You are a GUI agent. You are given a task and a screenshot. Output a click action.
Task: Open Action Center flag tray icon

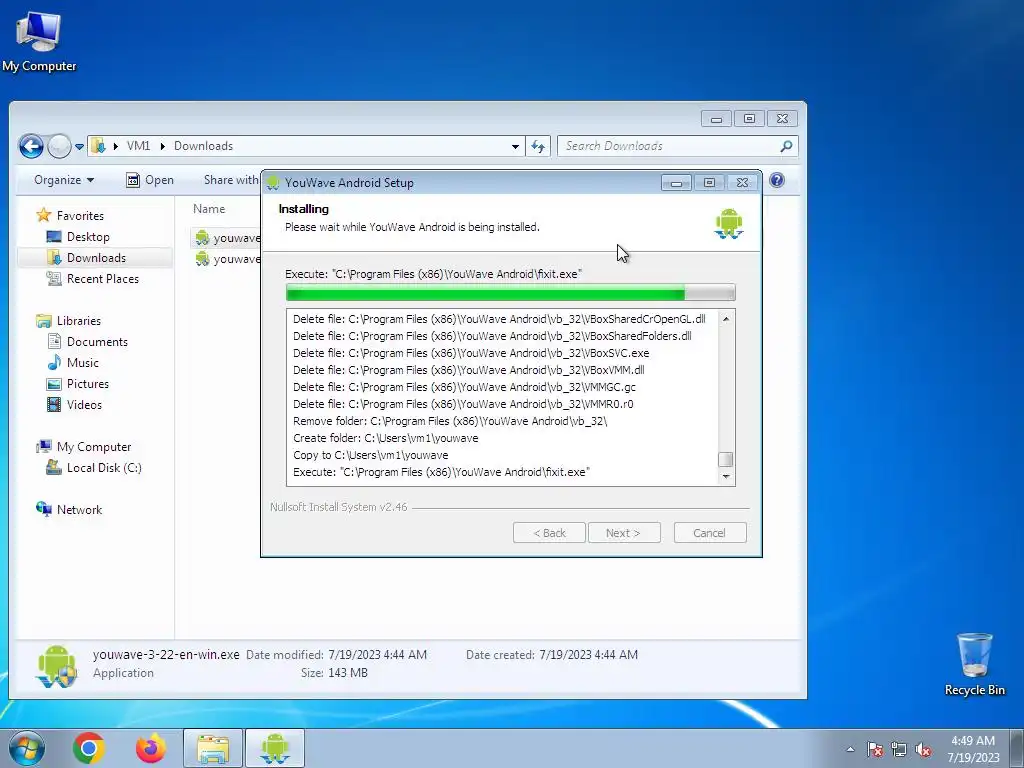coord(874,749)
